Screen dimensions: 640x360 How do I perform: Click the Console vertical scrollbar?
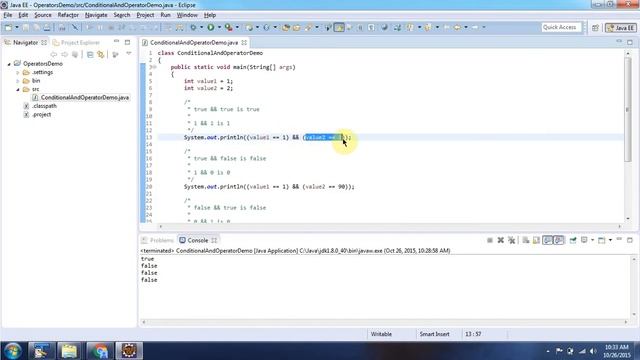pyautogui.click(x=634, y=287)
